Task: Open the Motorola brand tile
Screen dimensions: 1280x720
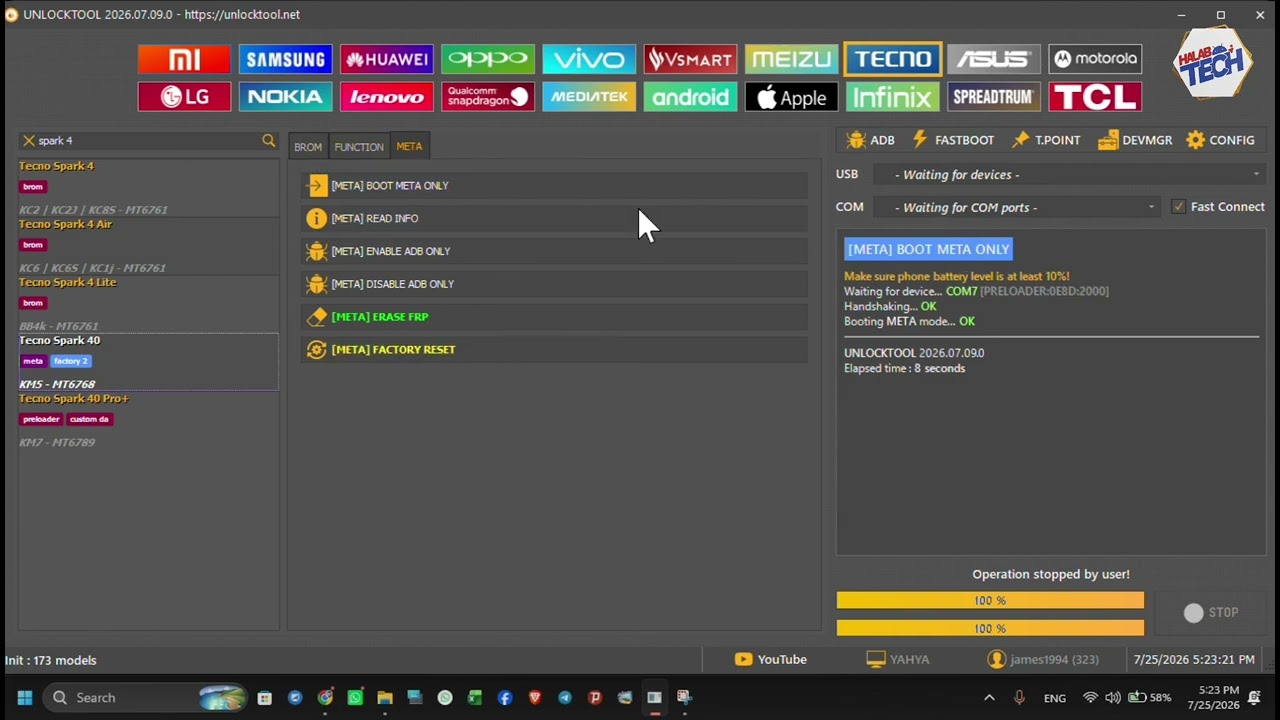Action: 1095,59
